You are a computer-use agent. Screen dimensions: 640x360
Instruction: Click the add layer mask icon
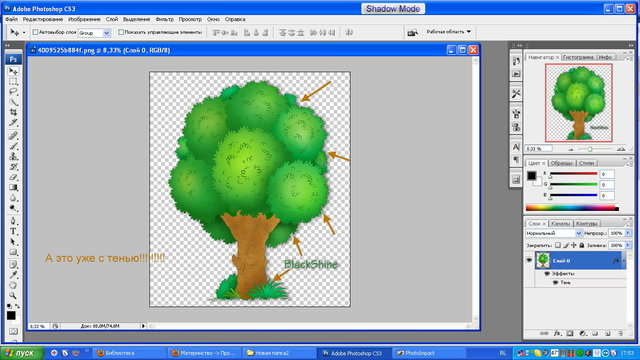point(570,333)
